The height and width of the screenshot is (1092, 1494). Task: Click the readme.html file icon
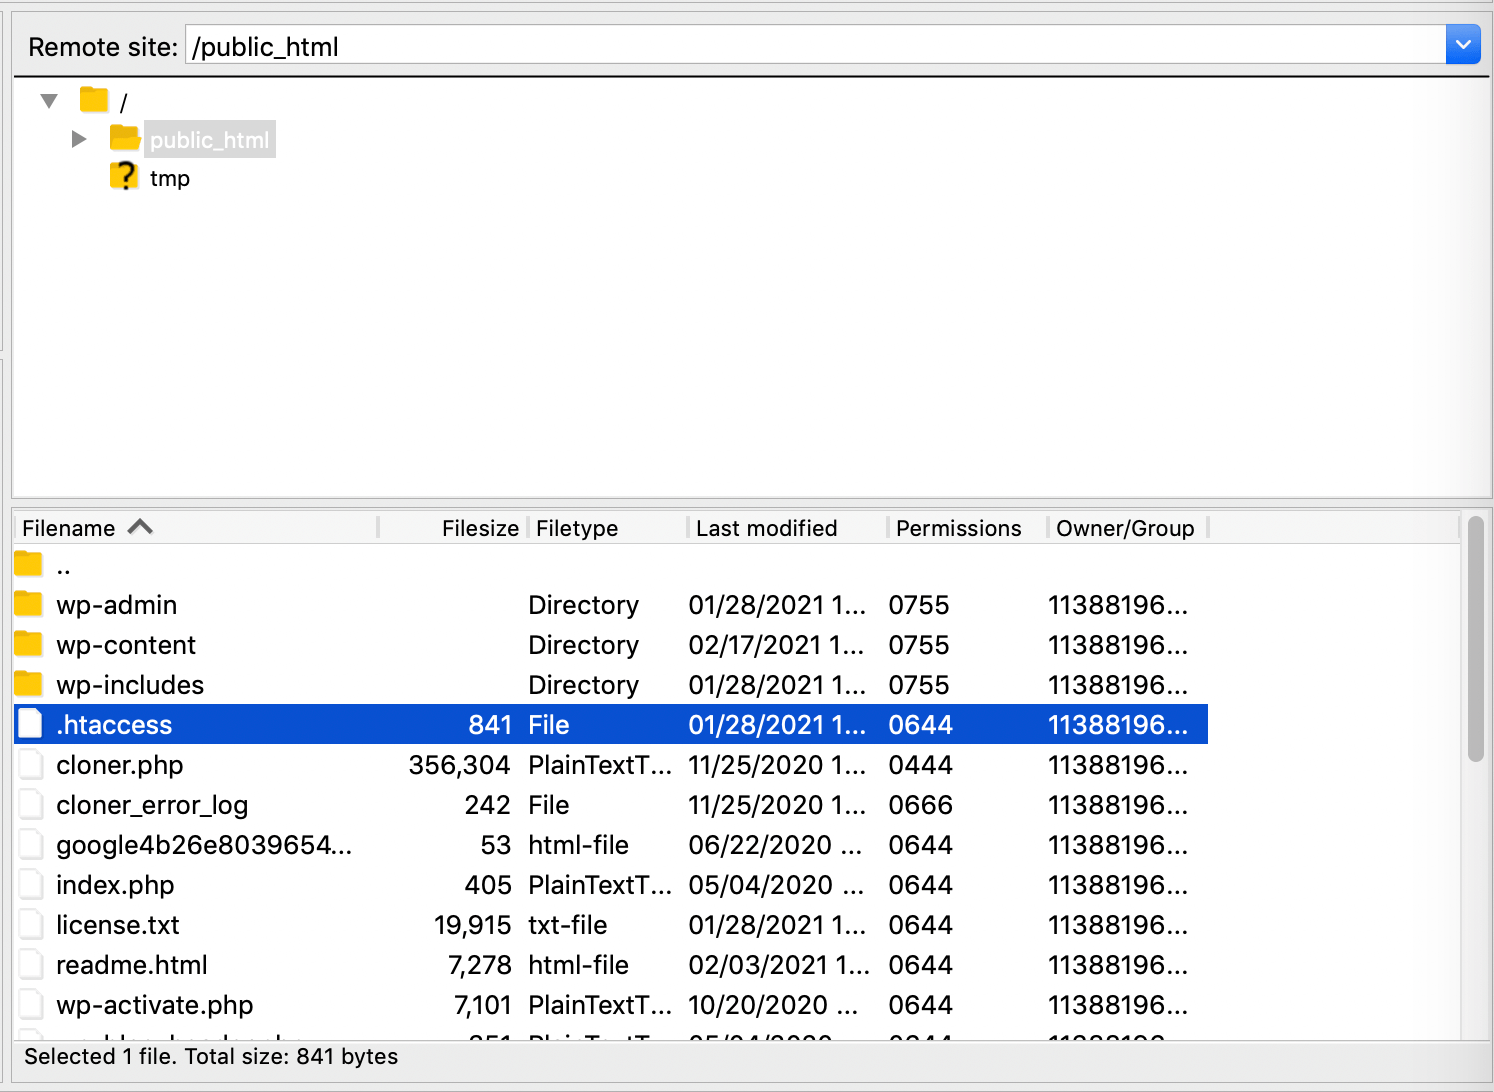point(31,964)
